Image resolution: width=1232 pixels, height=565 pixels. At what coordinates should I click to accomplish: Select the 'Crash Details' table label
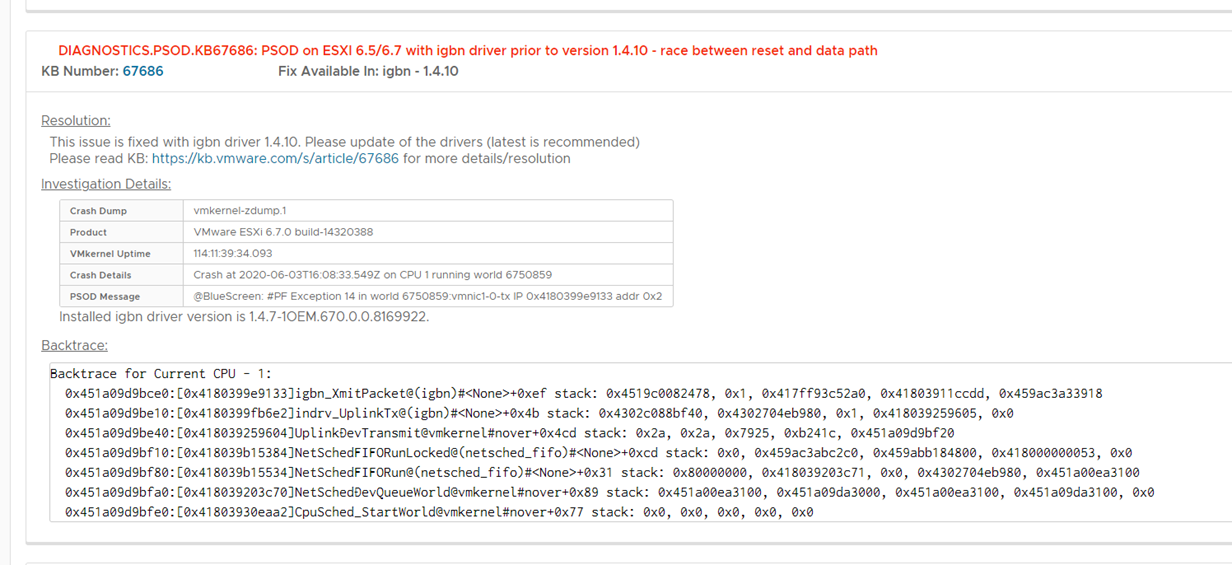click(100, 275)
